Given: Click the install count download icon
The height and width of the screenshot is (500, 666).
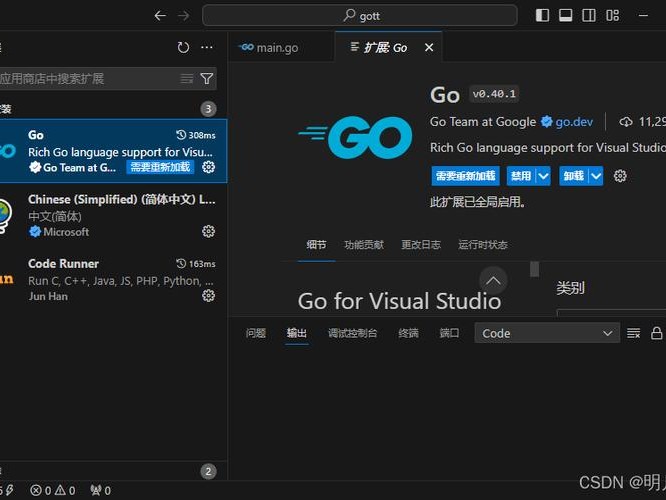Looking at the screenshot, I should tap(625, 122).
